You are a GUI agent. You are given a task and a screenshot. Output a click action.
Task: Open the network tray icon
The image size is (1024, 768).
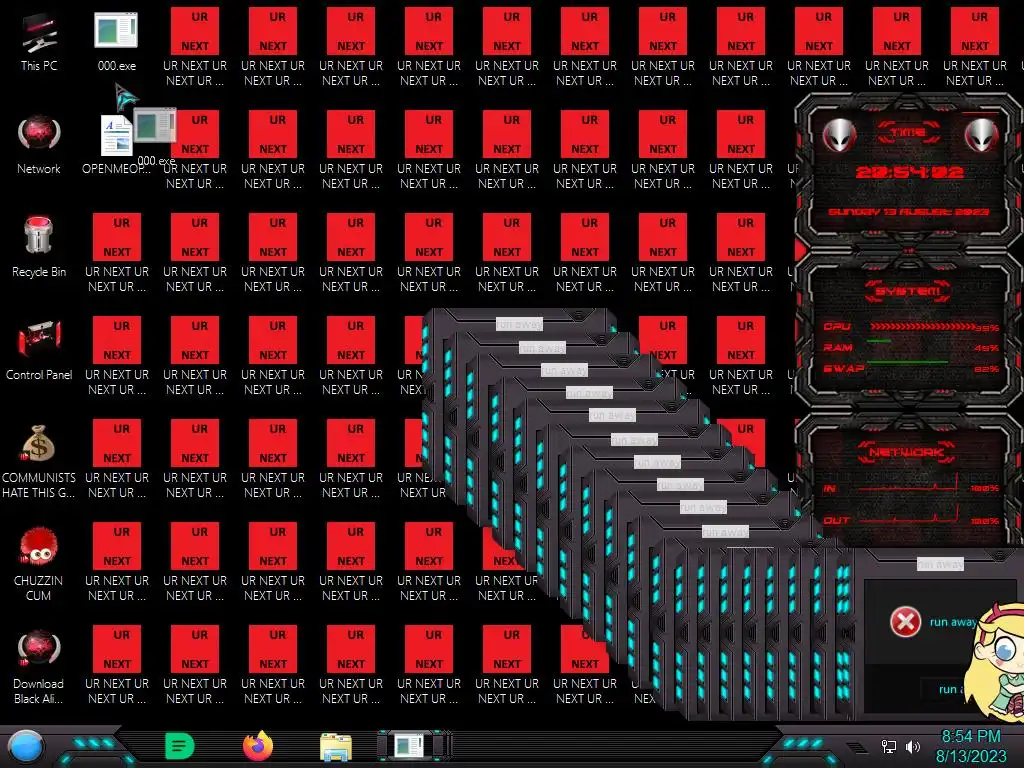(889, 746)
